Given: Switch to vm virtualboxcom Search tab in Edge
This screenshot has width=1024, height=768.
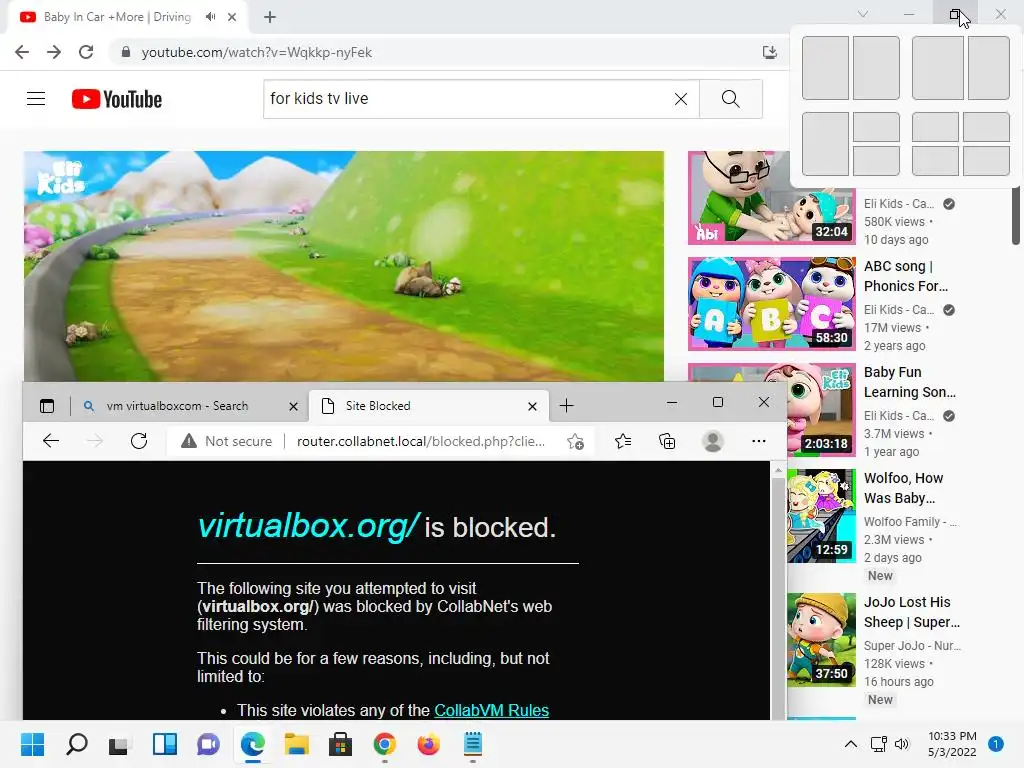Looking at the screenshot, I should click(x=177, y=406).
